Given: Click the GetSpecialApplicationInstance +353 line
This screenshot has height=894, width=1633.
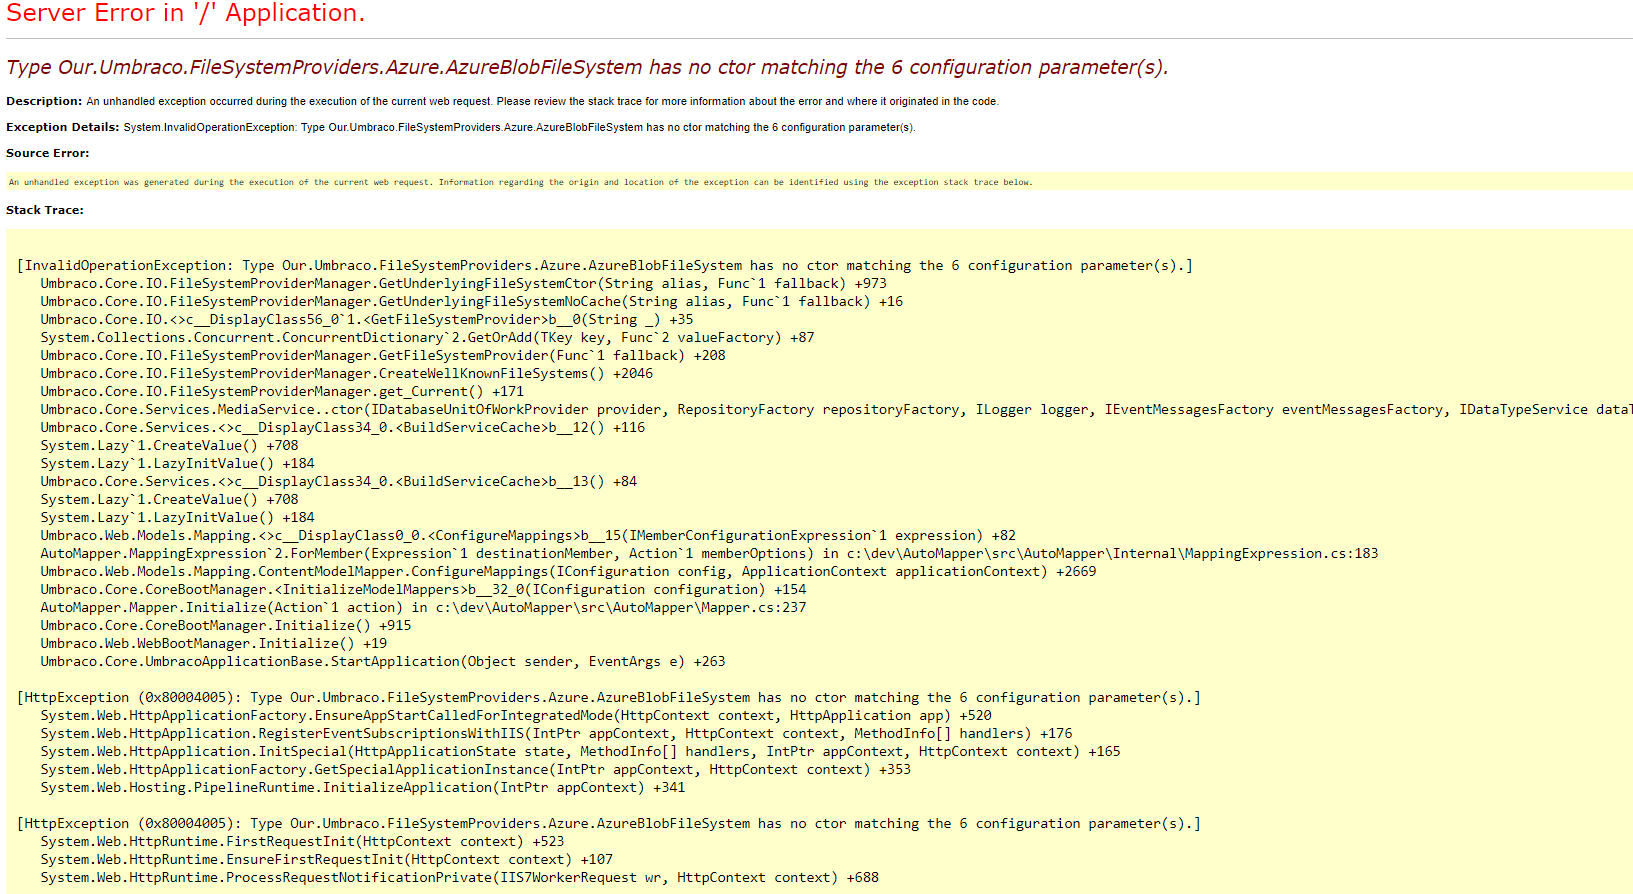Looking at the screenshot, I should point(476,769).
